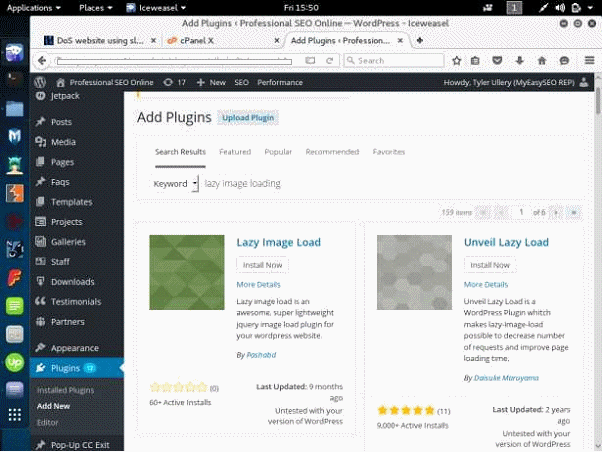Switch to the cPanel X browser tab

[x=222, y=40]
